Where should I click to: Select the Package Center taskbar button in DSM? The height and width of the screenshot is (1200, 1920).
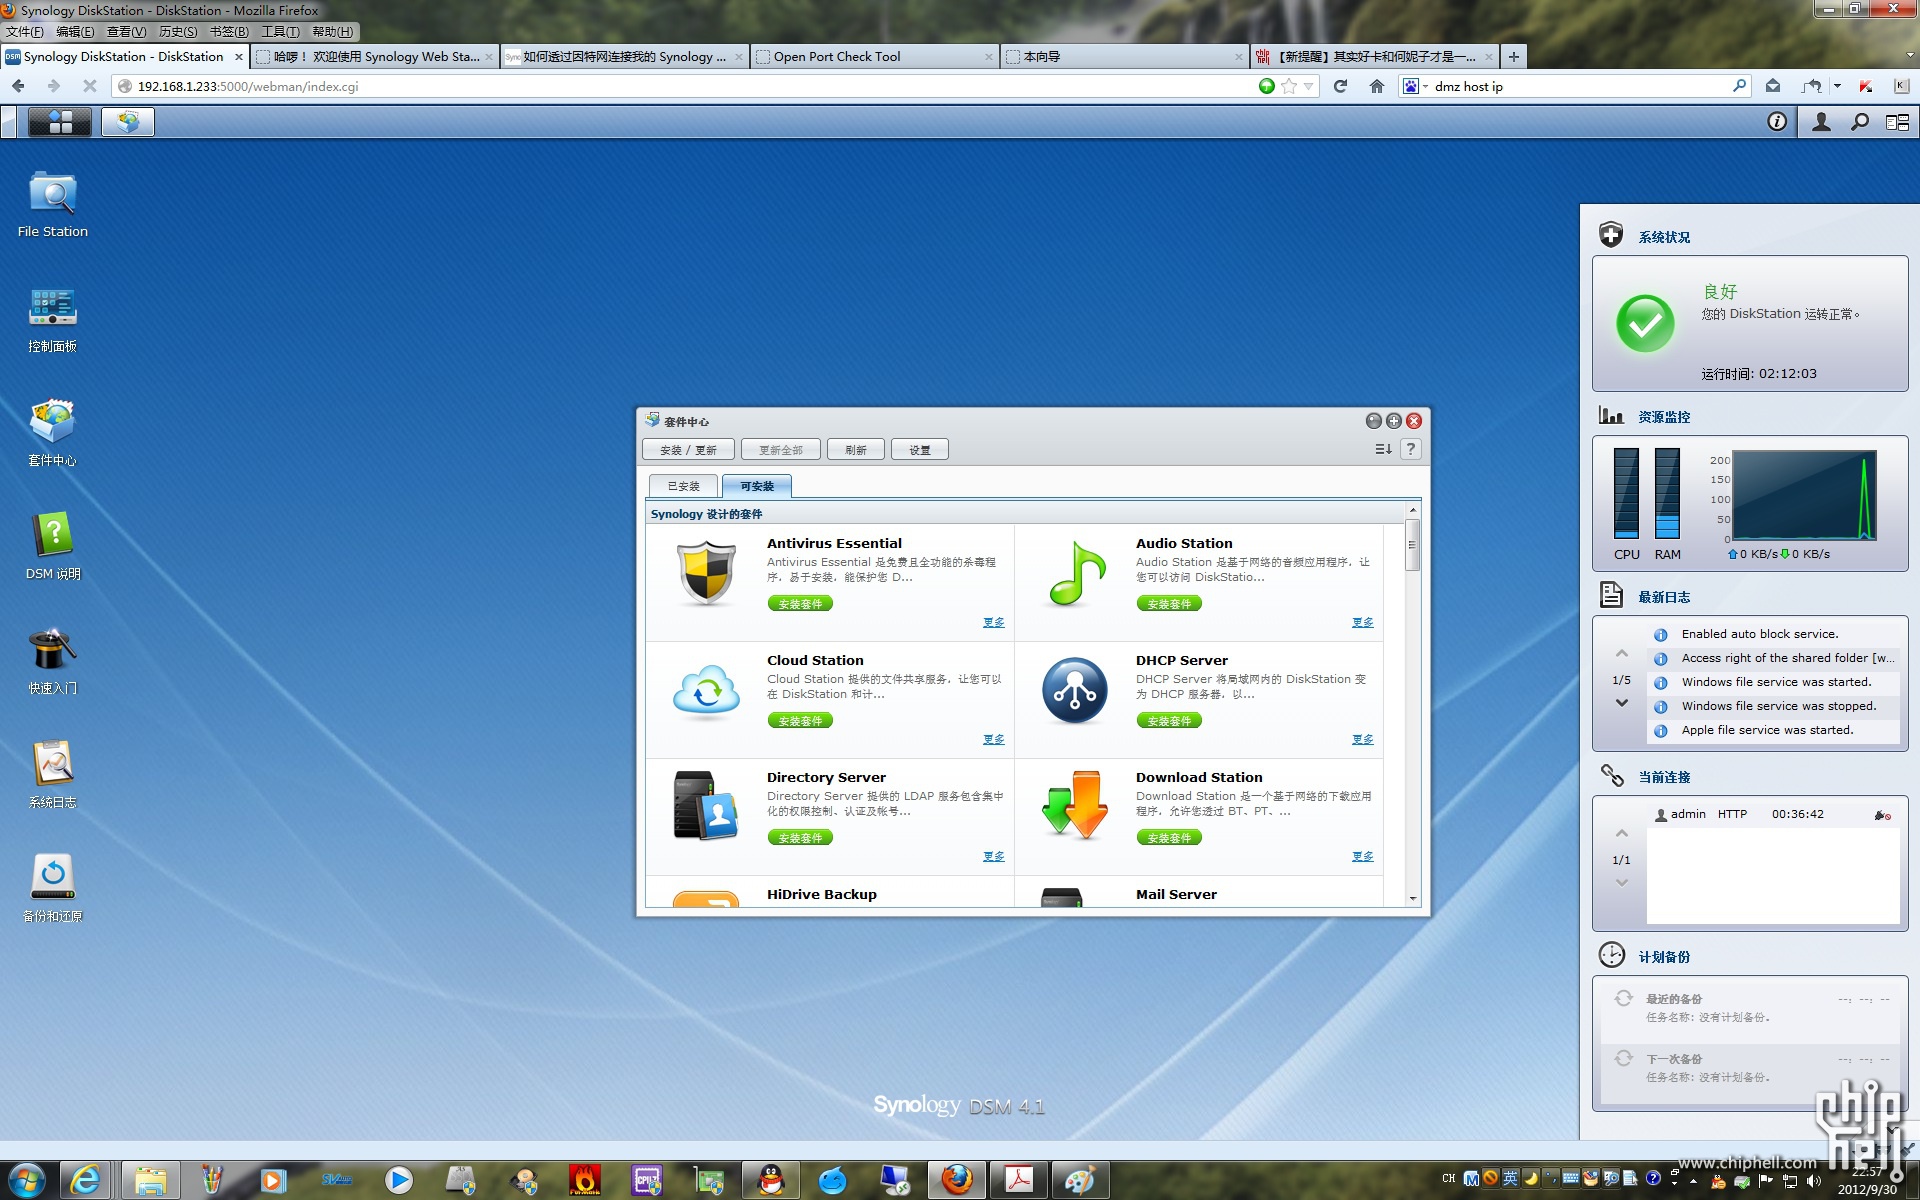pyautogui.click(x=127, y=122)
